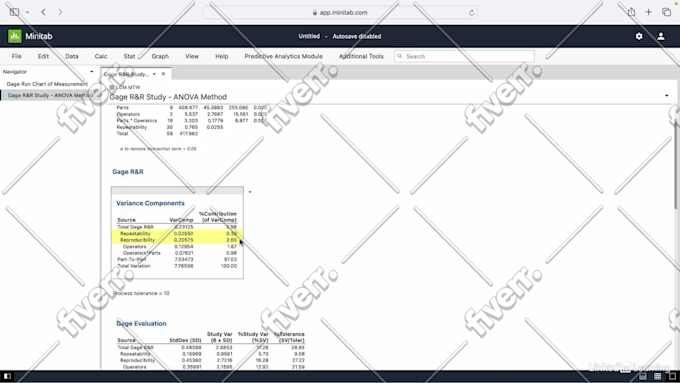This screenshot has height=383, width=680.
Task: Click the LCM.MTW worksheet icon
Action: 112,87
